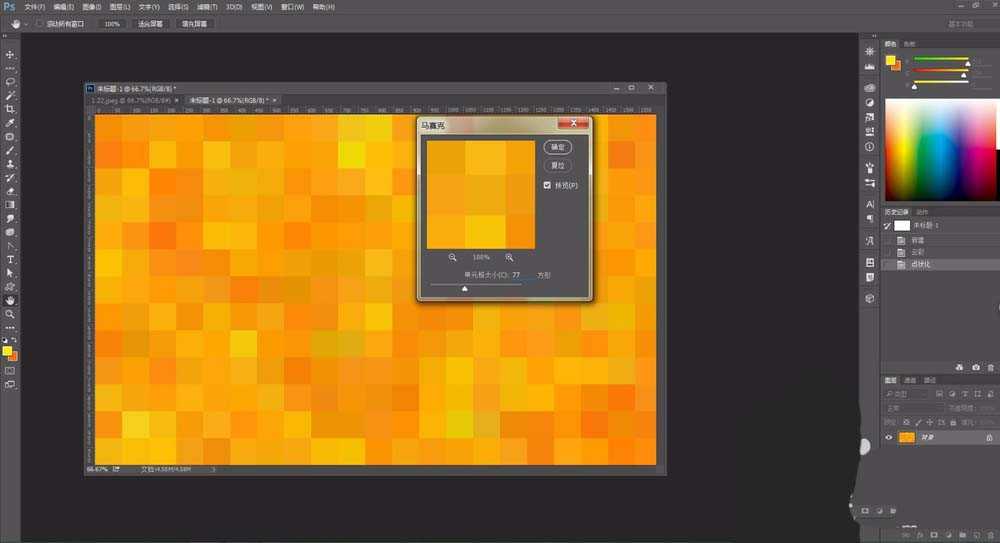Click the cell size value field

click(x=518, y=274)
